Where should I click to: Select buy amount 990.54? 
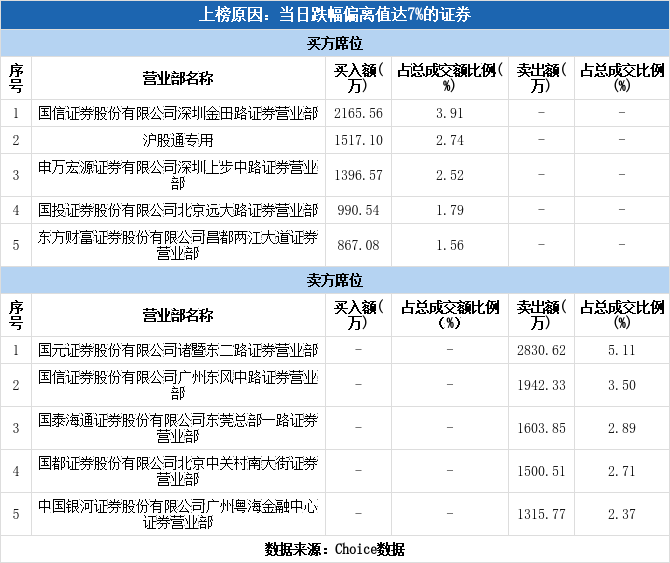click(359, 210)
